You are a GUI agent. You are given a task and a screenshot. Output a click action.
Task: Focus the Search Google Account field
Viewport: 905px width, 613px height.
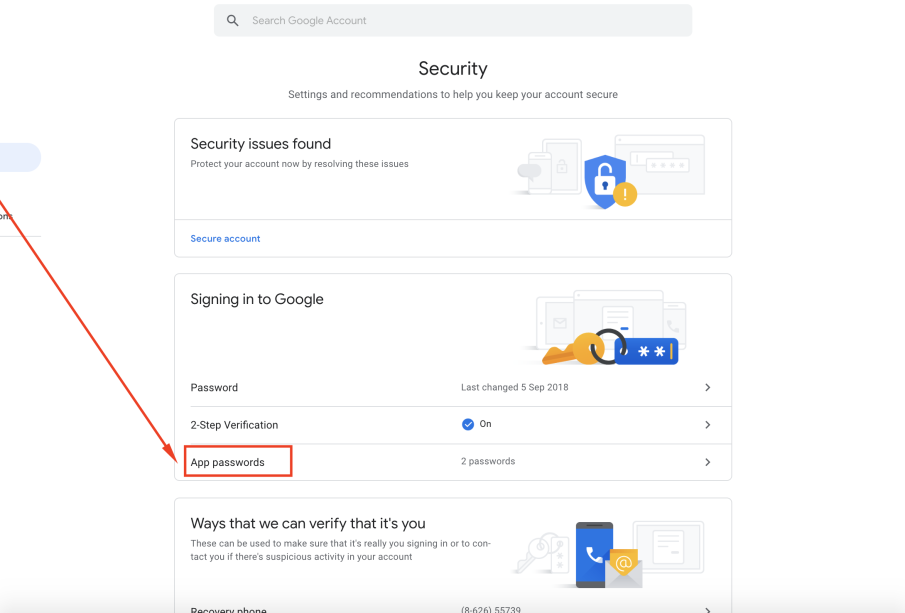coord(460,20)
